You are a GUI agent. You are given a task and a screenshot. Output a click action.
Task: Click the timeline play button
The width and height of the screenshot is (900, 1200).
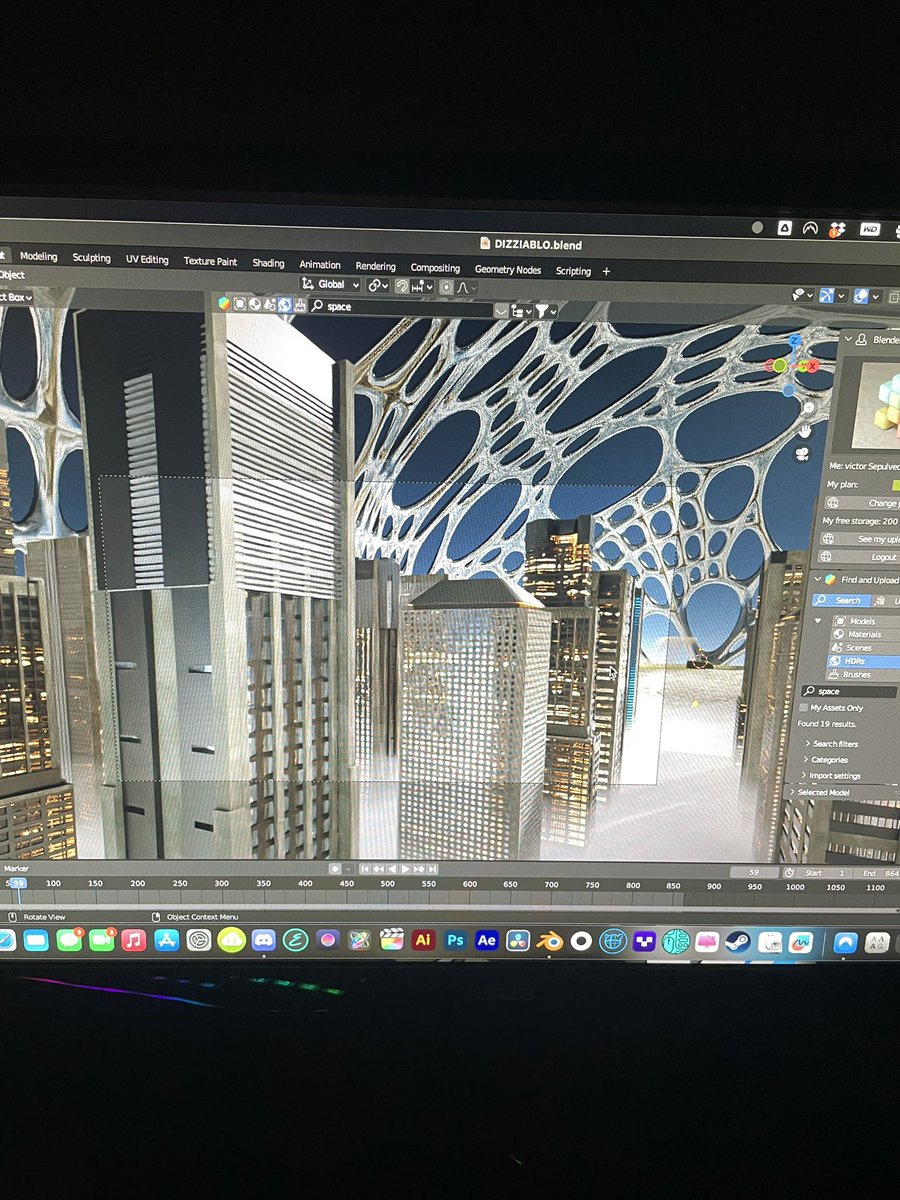405,868
